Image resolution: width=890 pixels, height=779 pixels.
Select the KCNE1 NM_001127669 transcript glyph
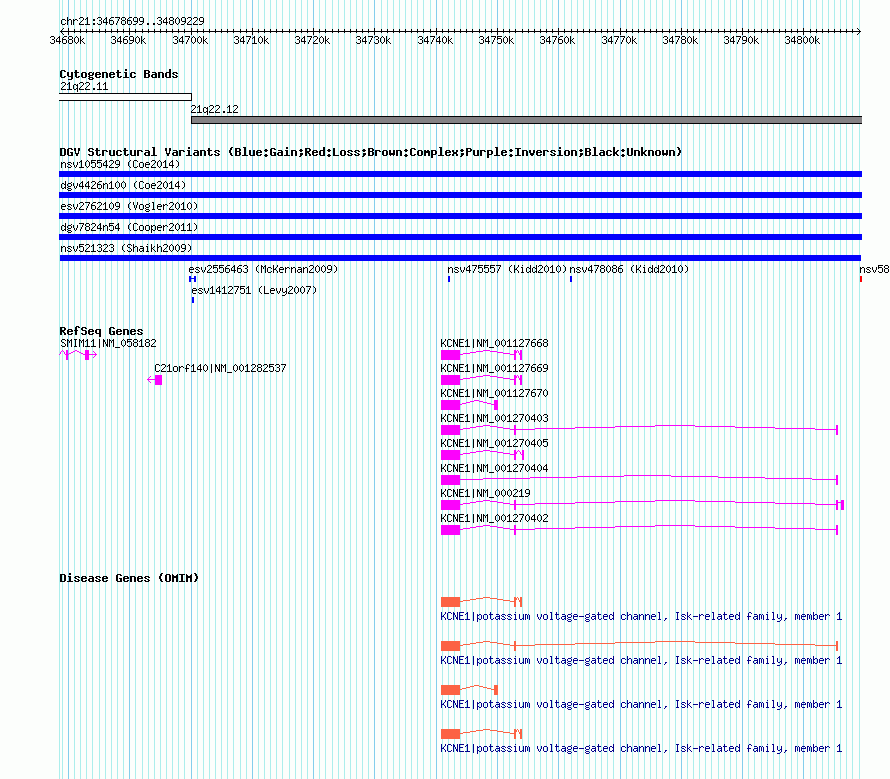[x=481, y=380]
